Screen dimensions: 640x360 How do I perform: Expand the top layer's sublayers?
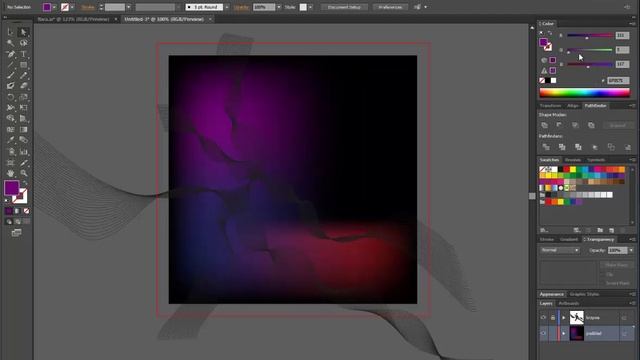tap(564, 318)
